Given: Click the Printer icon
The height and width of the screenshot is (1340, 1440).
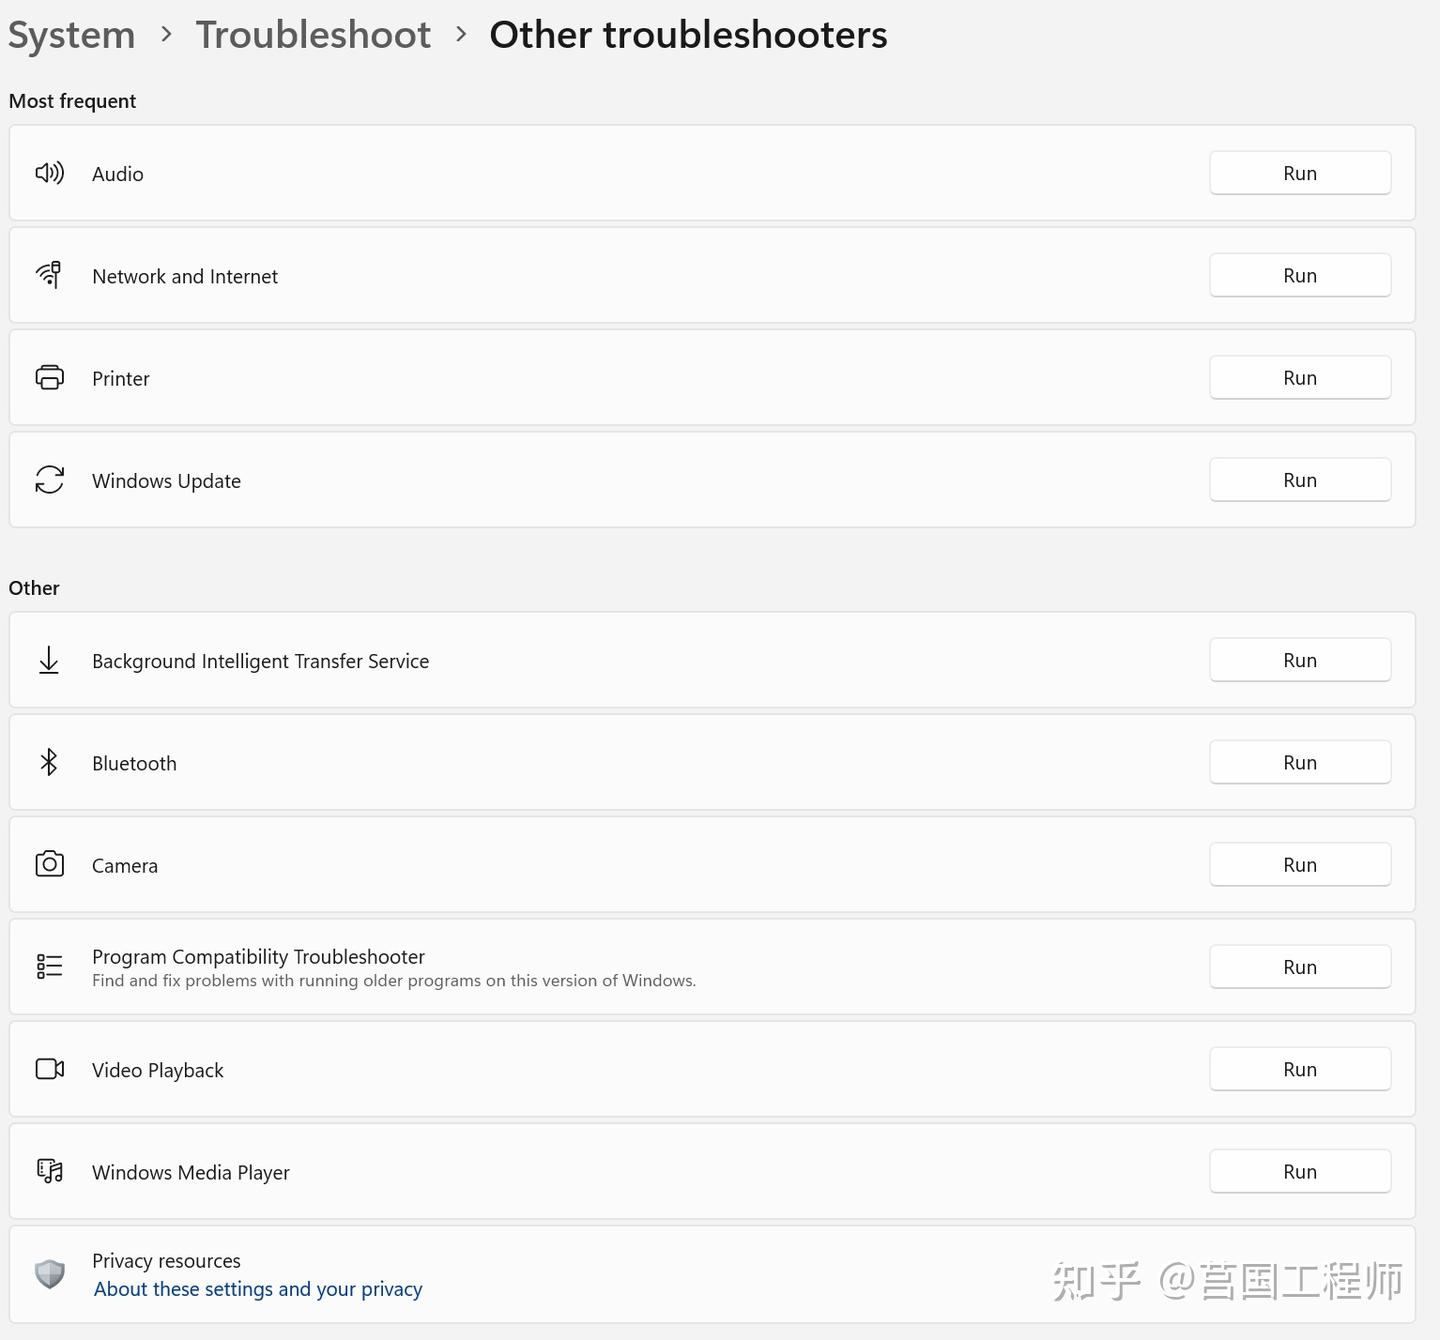Looking at the screenshot, I should (49, 378).
